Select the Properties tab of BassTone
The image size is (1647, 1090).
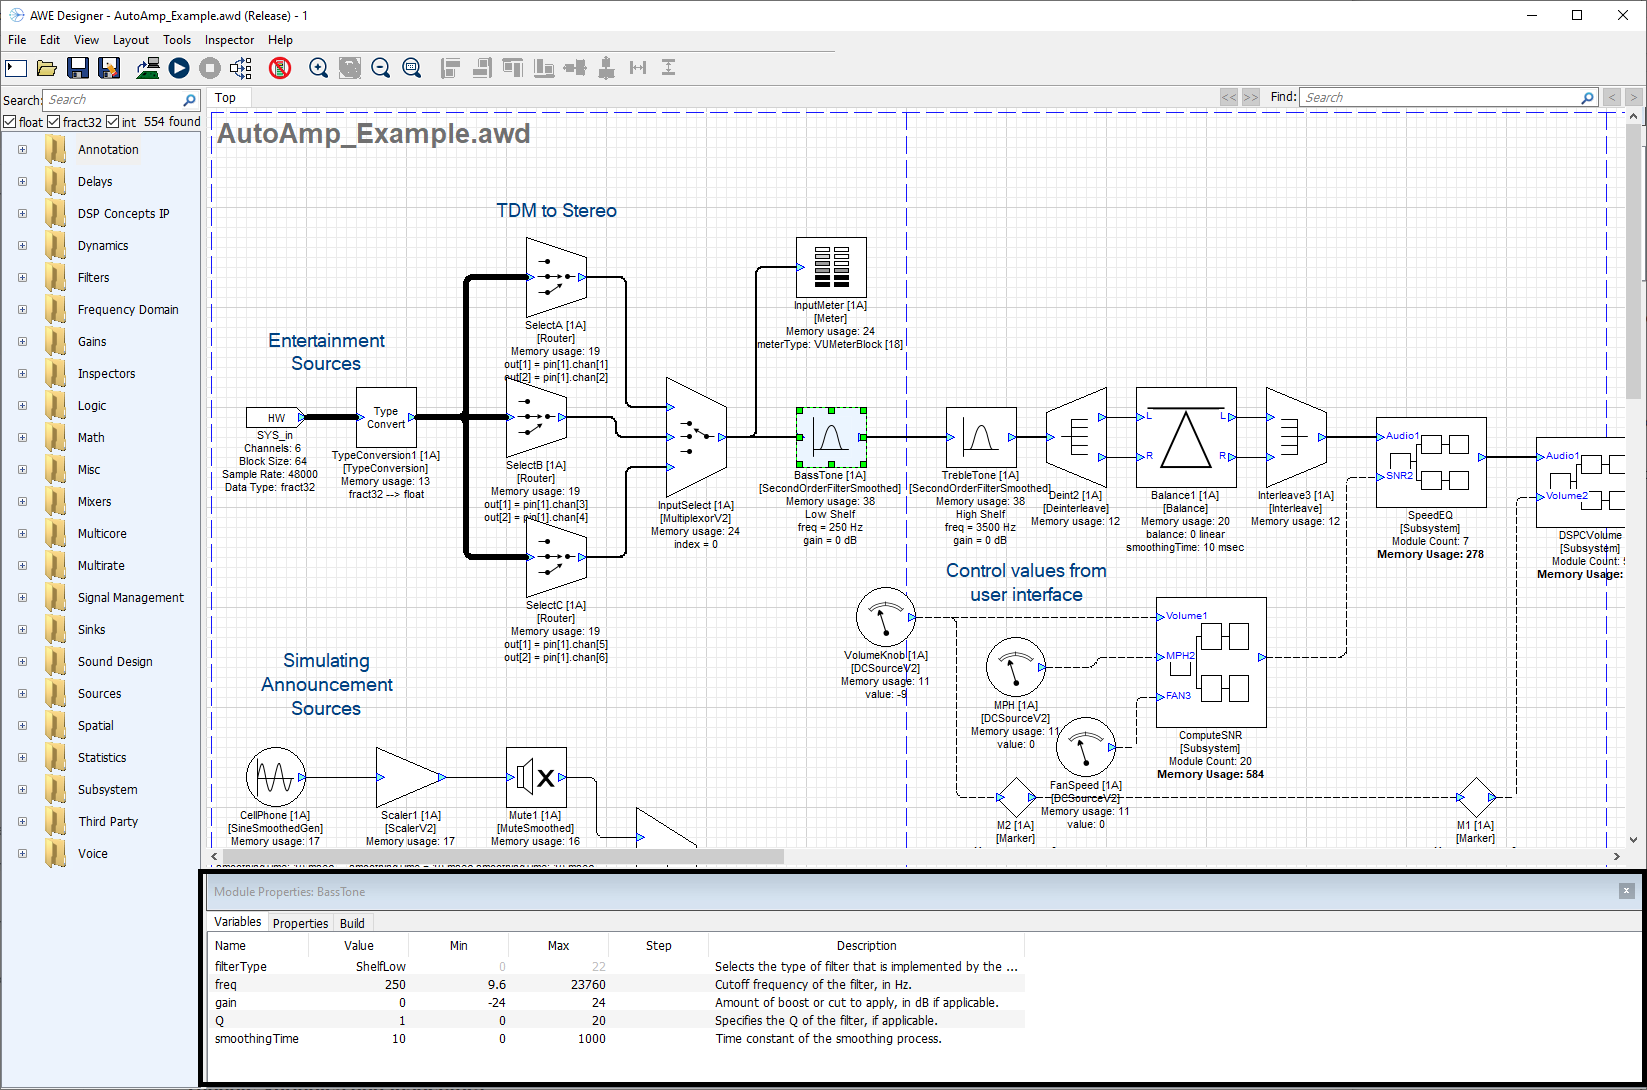tap(300, 922)
